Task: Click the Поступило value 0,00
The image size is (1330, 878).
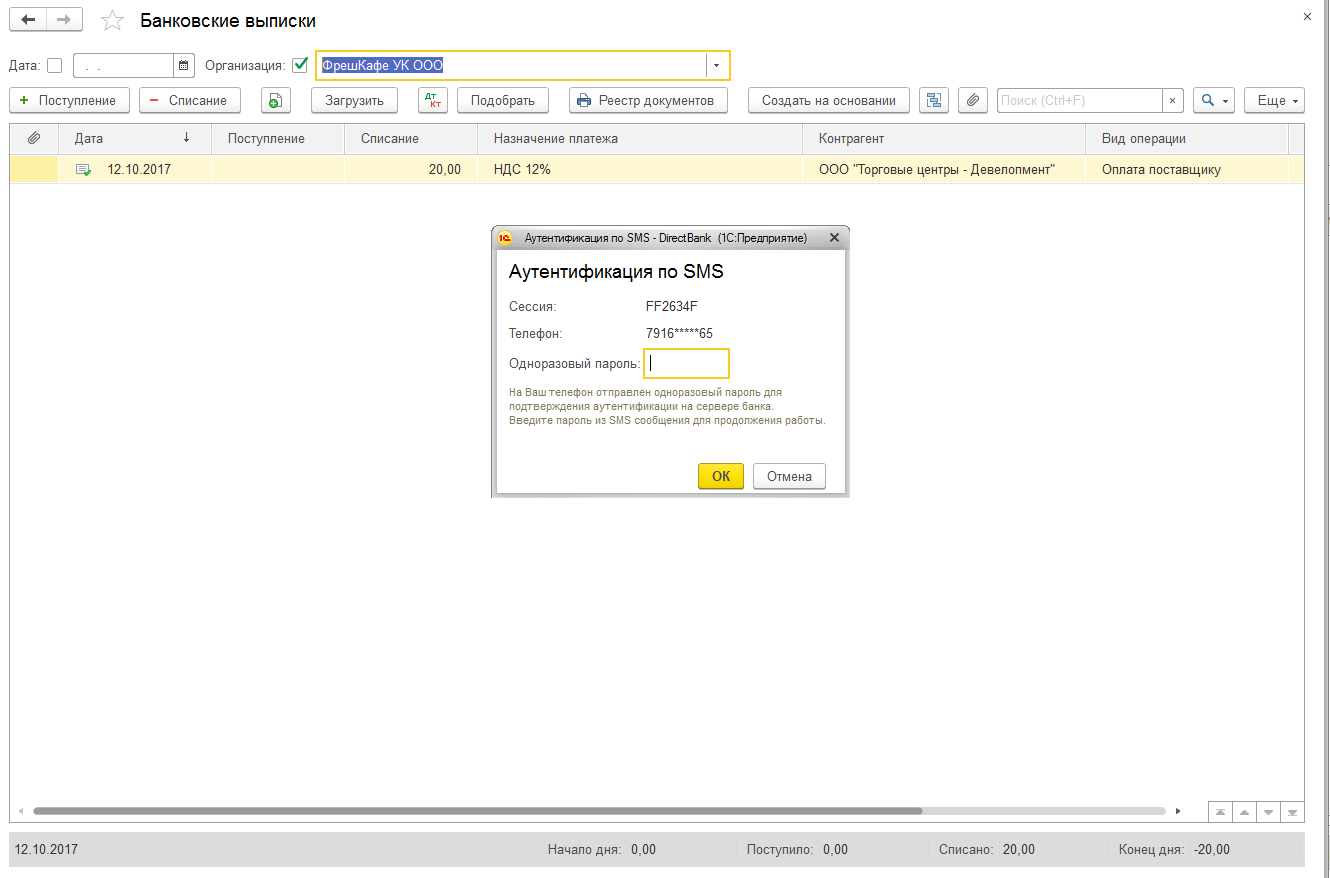Action: [834, 850]
